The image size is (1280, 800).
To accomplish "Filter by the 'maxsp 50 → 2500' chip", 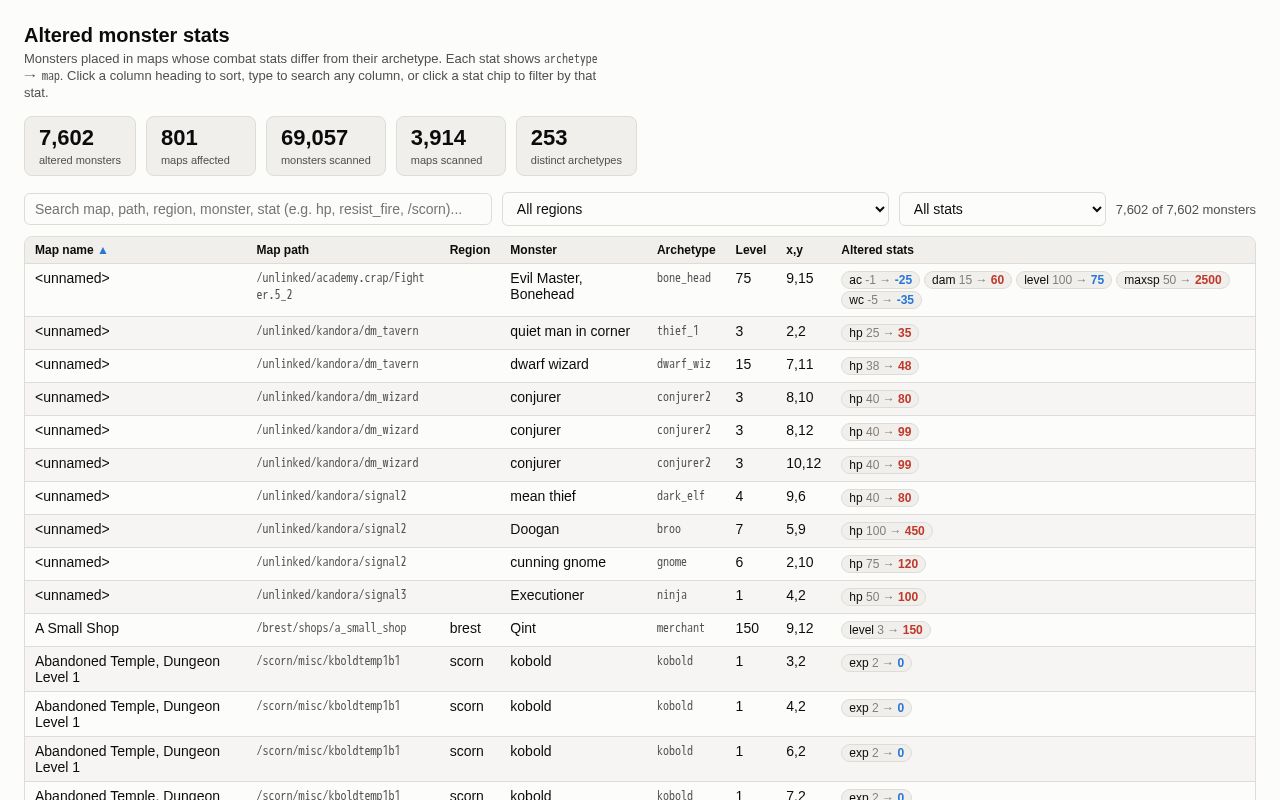I will (1173, 280).
